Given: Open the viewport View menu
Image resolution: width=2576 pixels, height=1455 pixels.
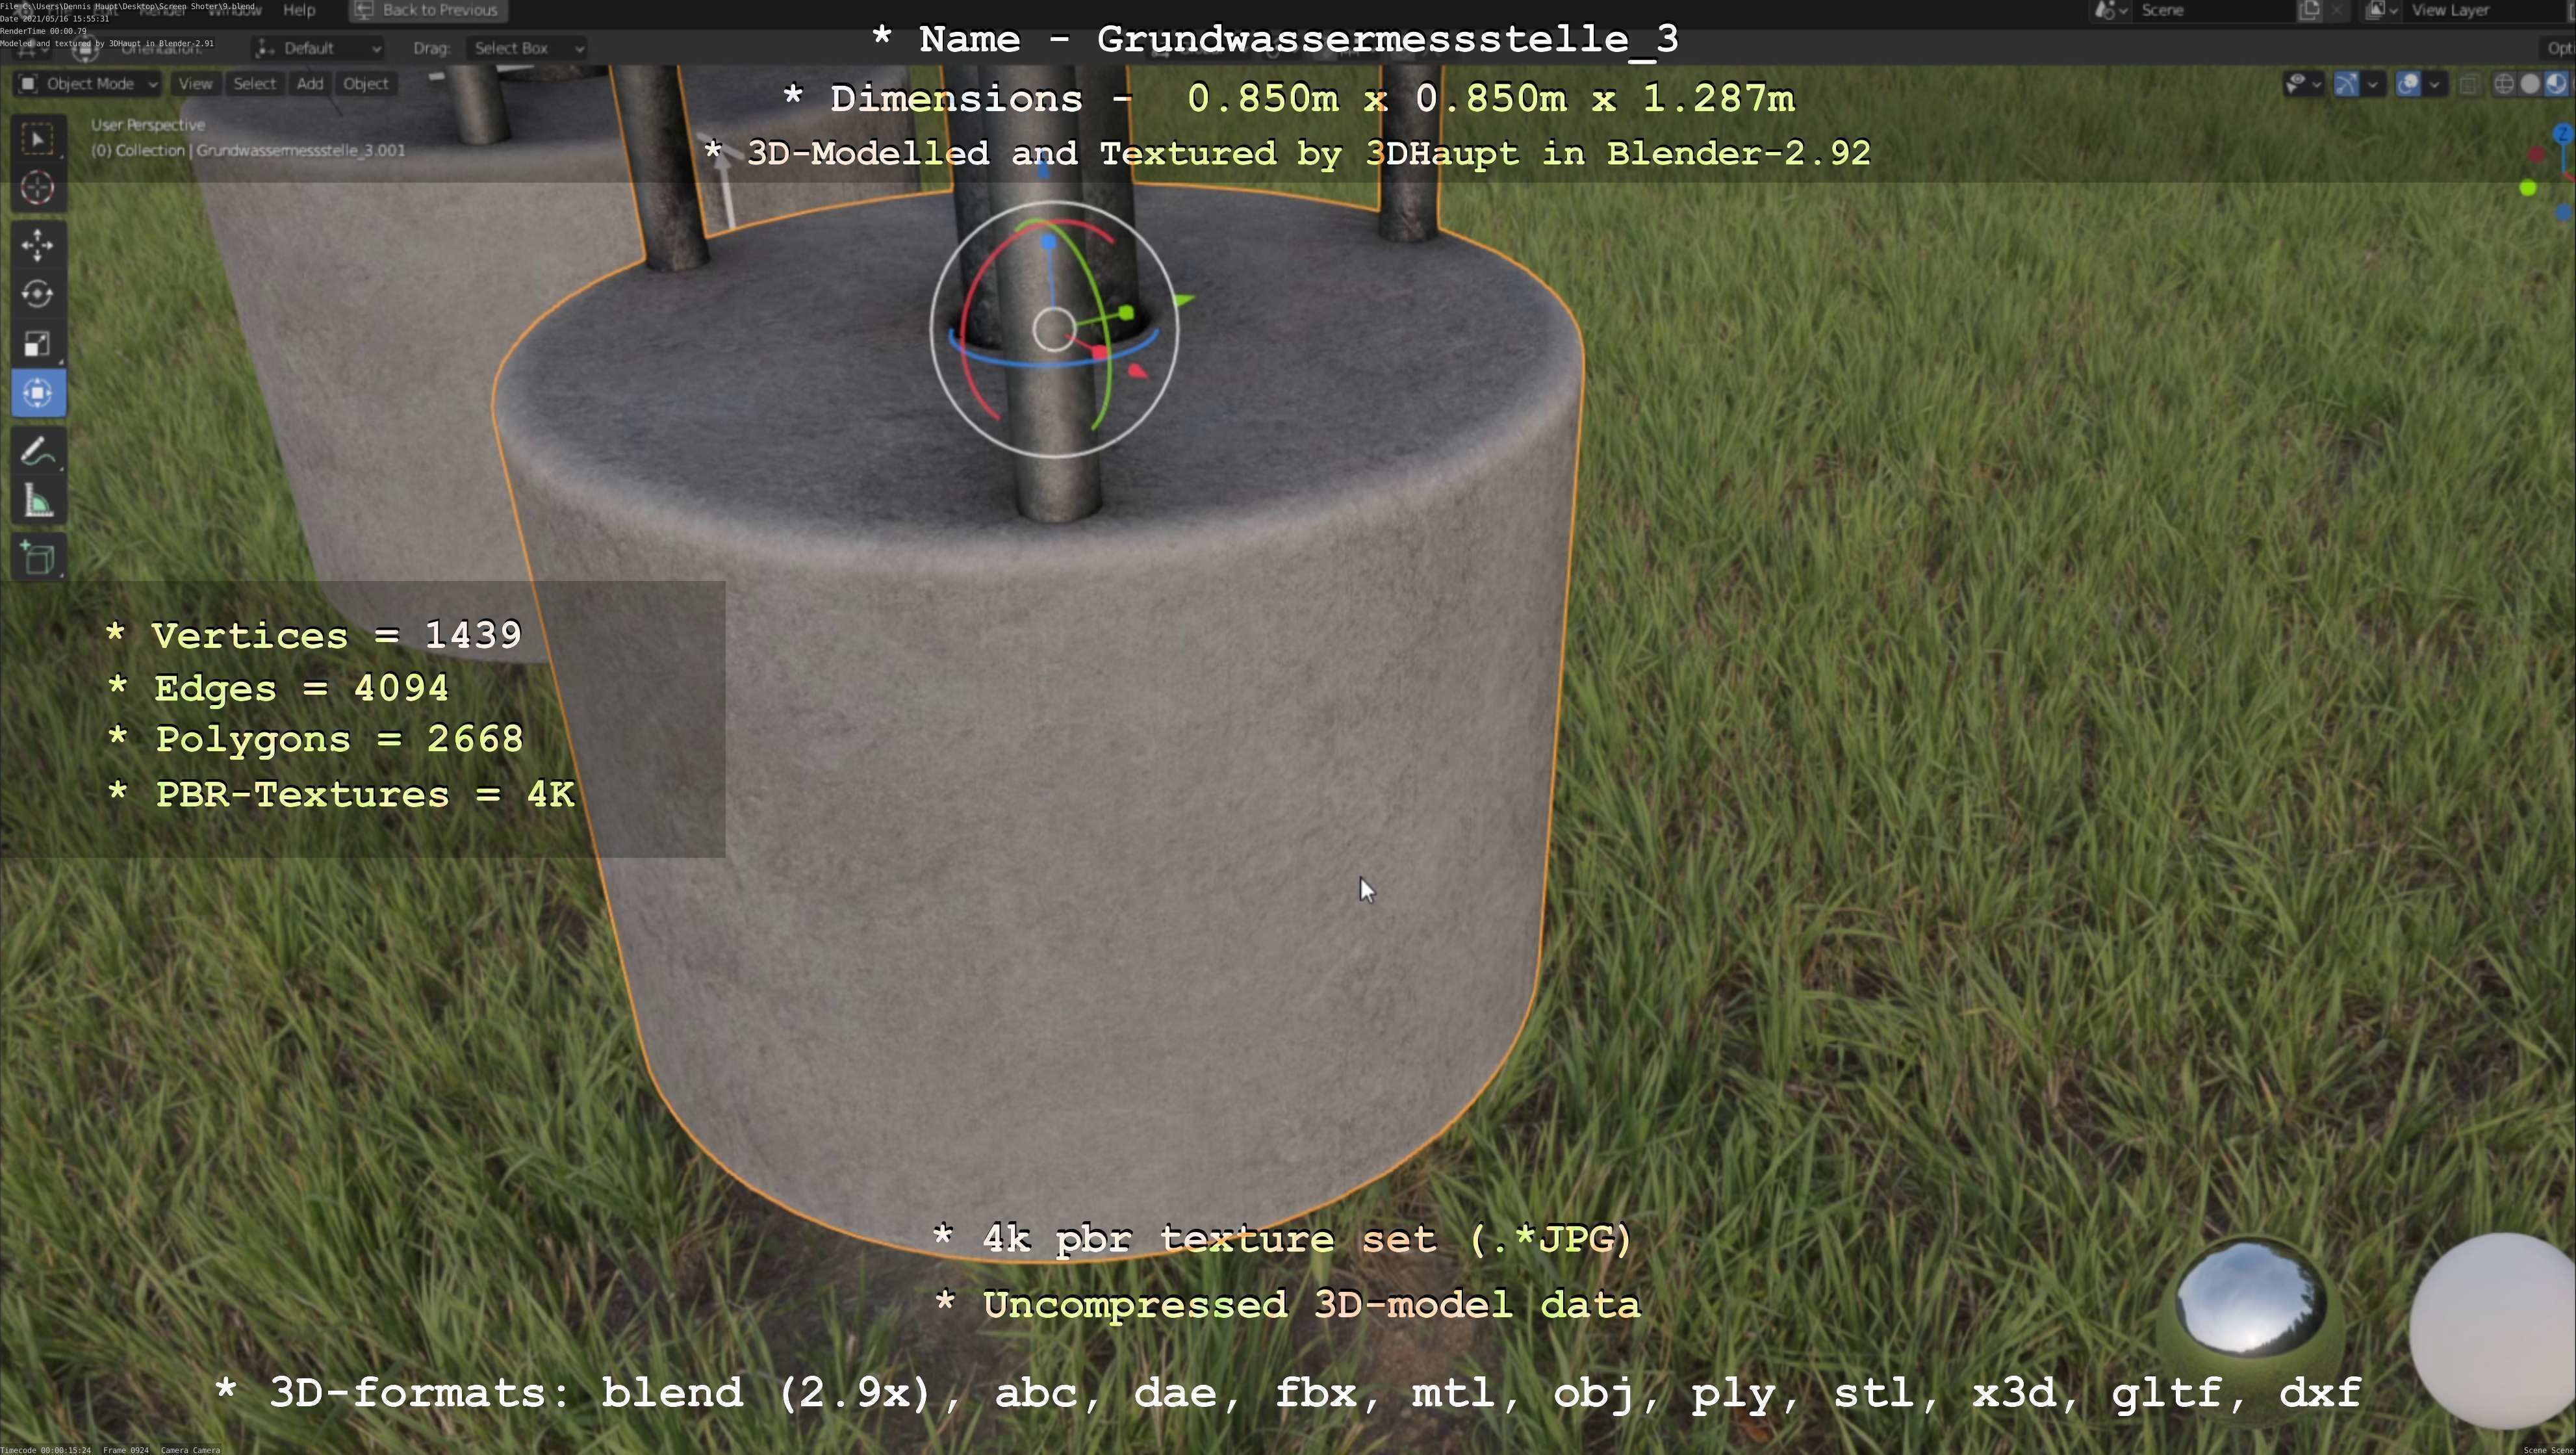Looking at the screenshot, I should (195, 84).
